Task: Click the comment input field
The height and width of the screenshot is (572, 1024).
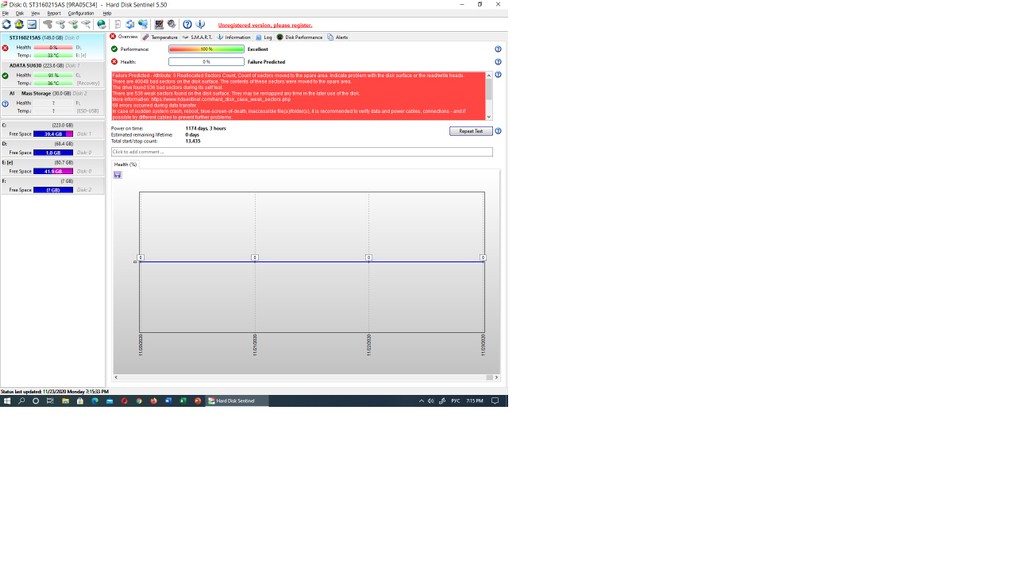Action: [x=302, y=152]
